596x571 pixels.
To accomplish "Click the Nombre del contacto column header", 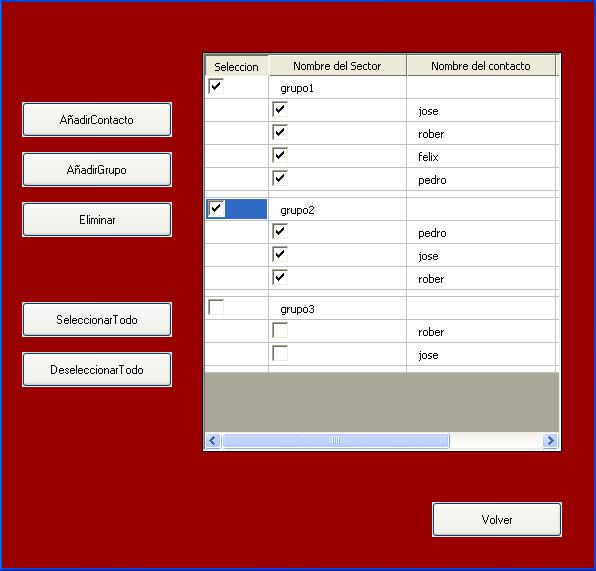I will click(x=481, y=66).
